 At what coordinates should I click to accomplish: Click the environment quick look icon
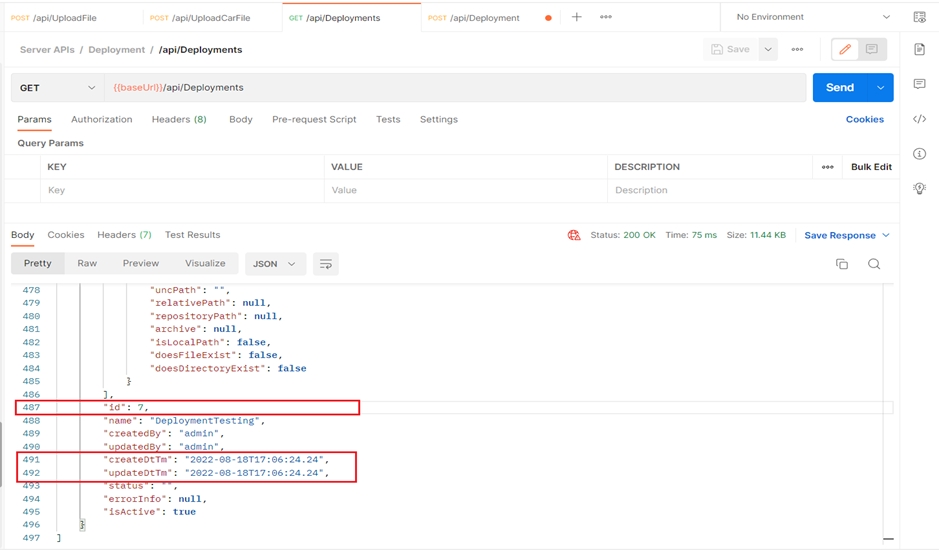pyautogui.click(x=919, y=17)
